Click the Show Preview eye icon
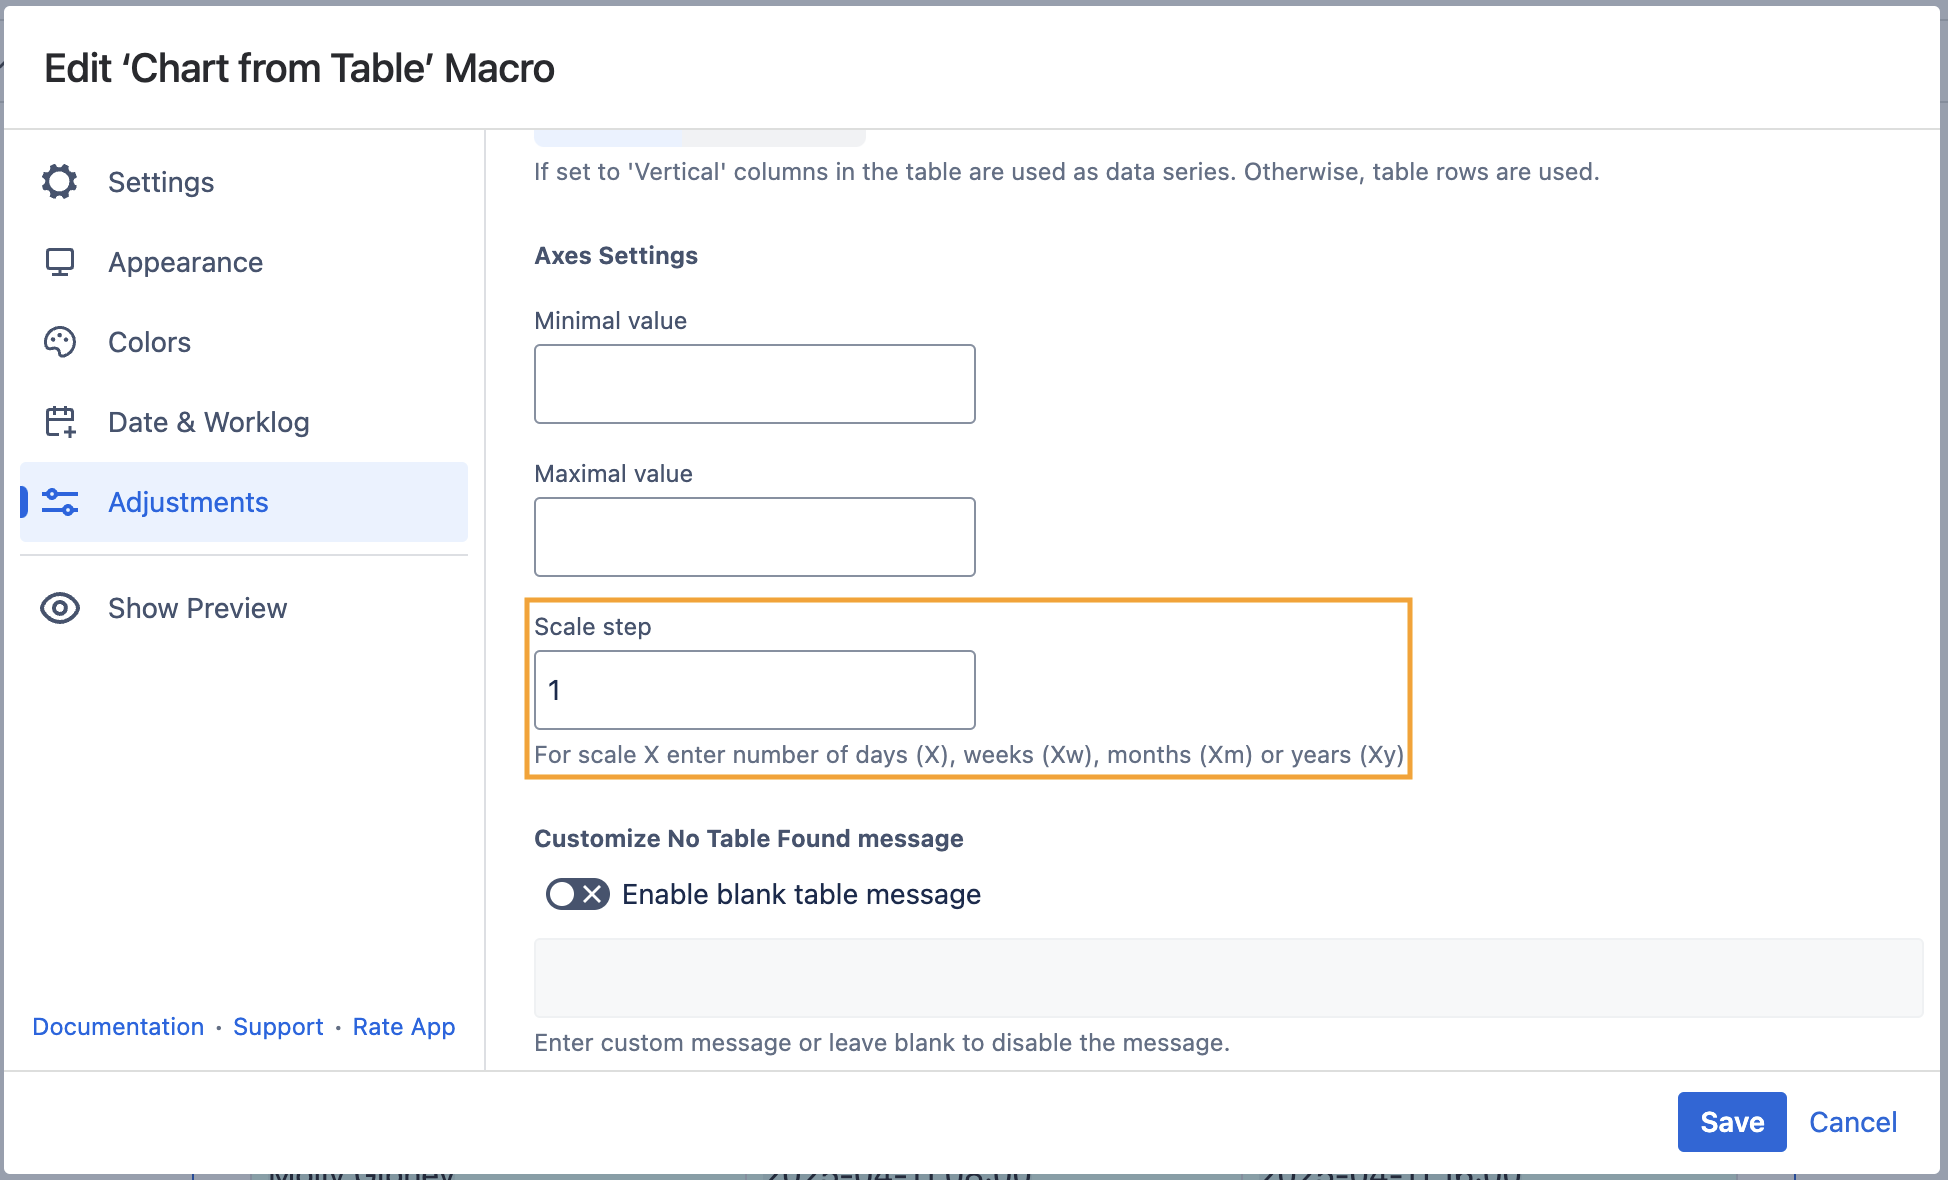This screenshot has height=1180, width=1948. point(60,608)
